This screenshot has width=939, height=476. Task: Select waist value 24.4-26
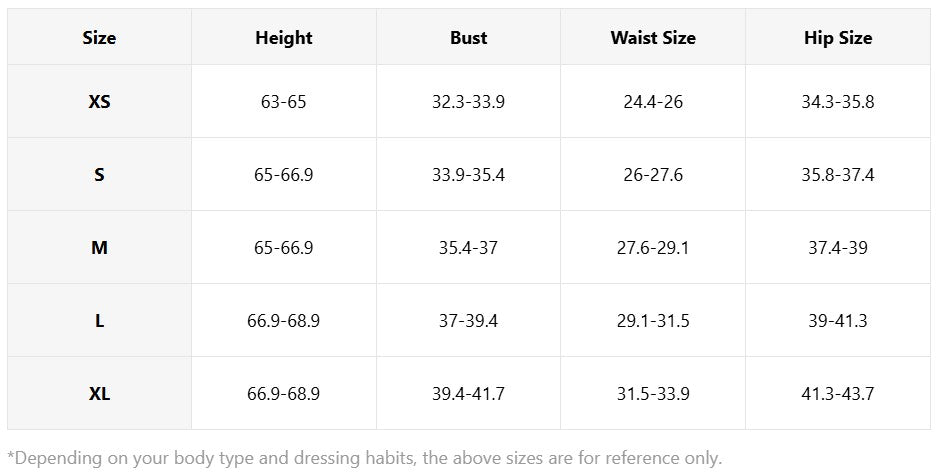653,102
